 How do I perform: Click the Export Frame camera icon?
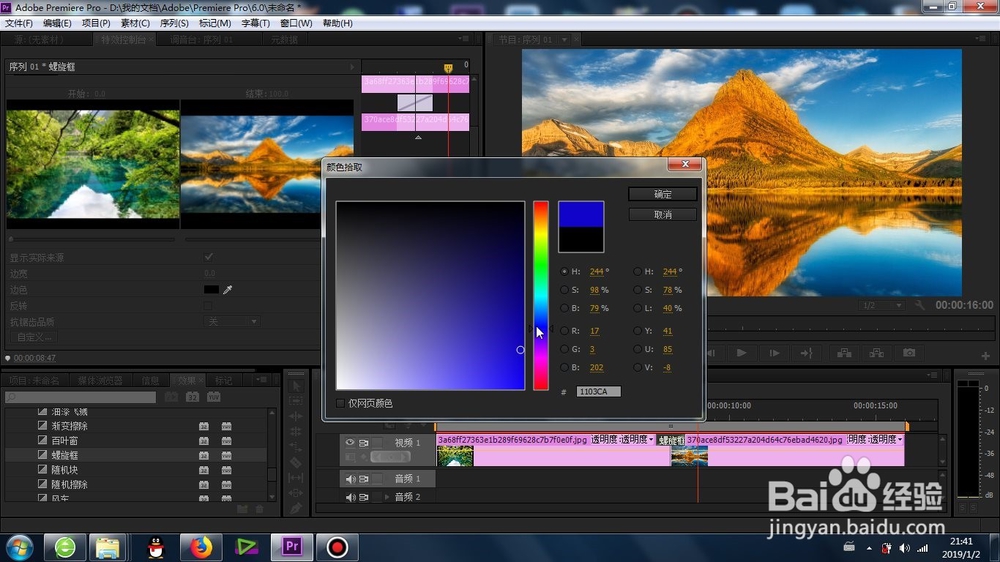[x=909, y=353]
